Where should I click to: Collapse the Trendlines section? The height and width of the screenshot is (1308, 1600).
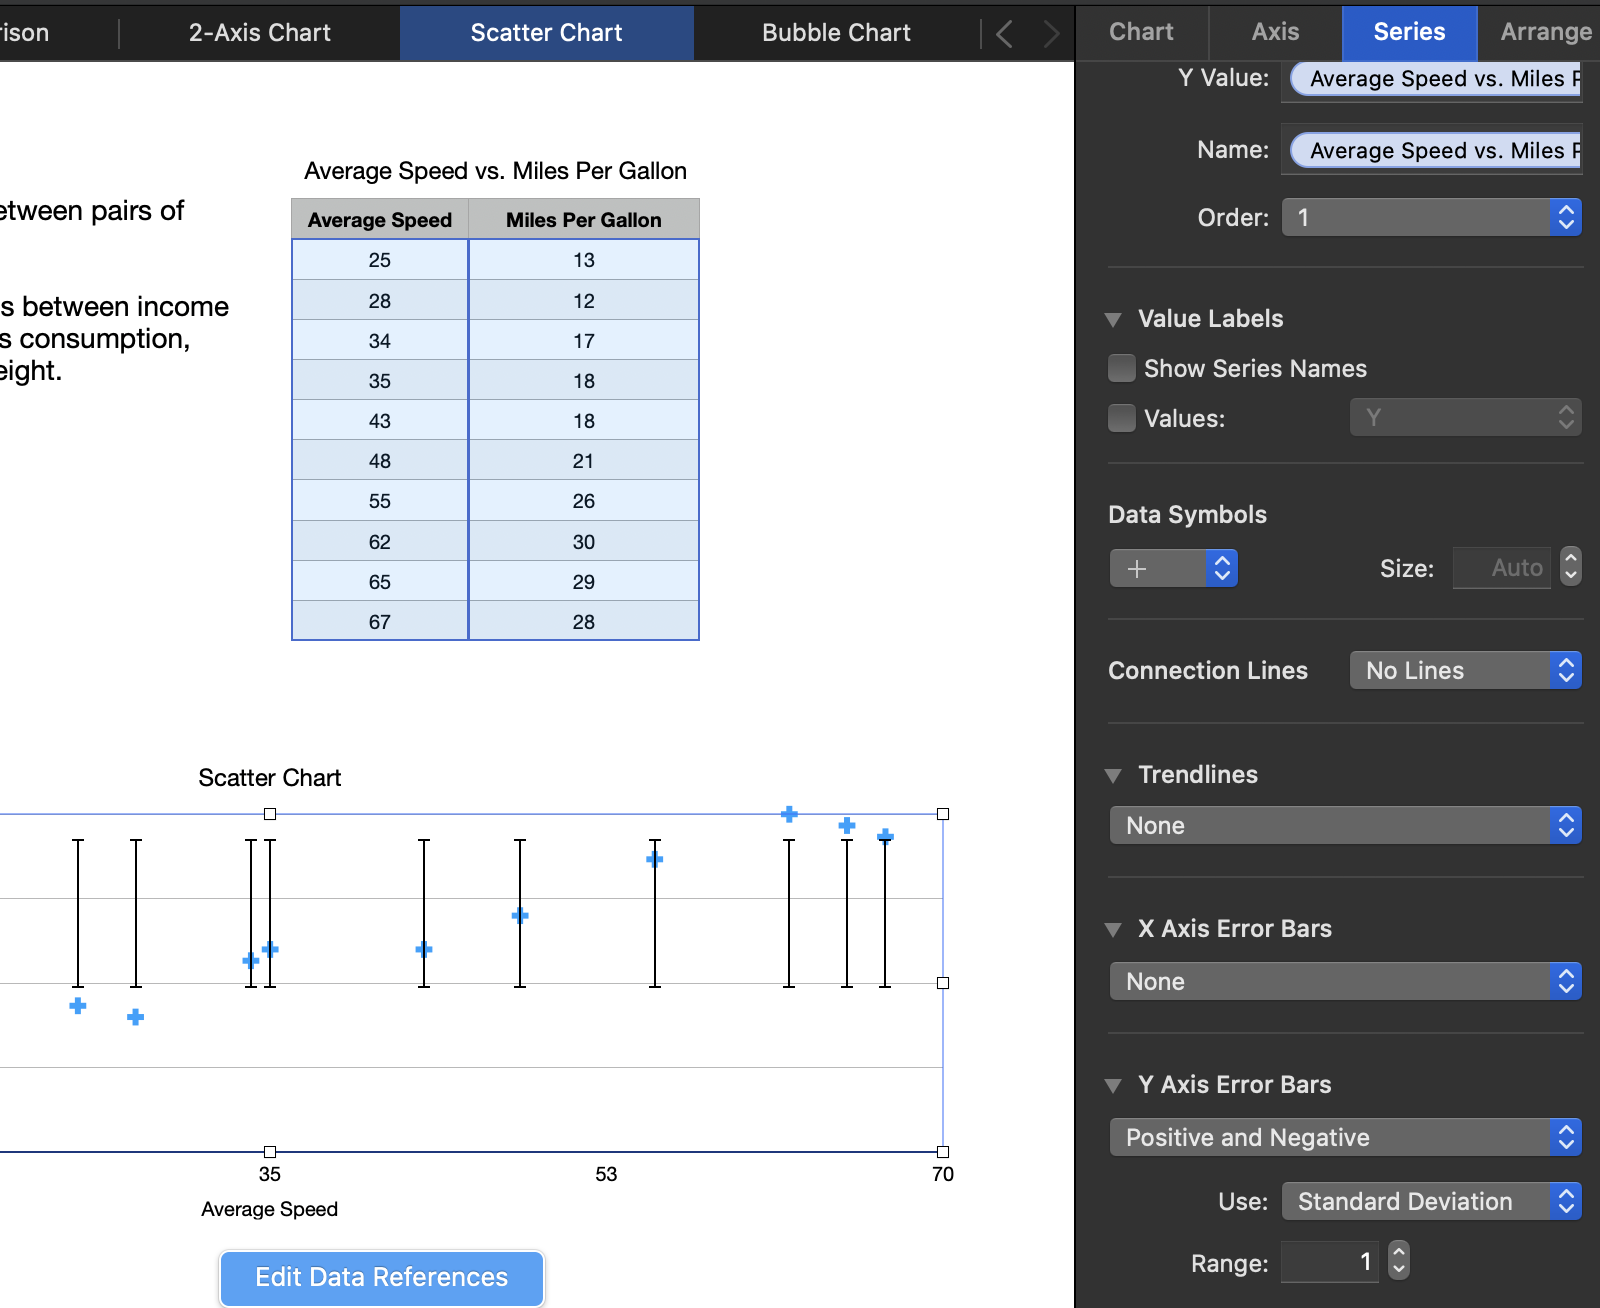[1113, 776]
